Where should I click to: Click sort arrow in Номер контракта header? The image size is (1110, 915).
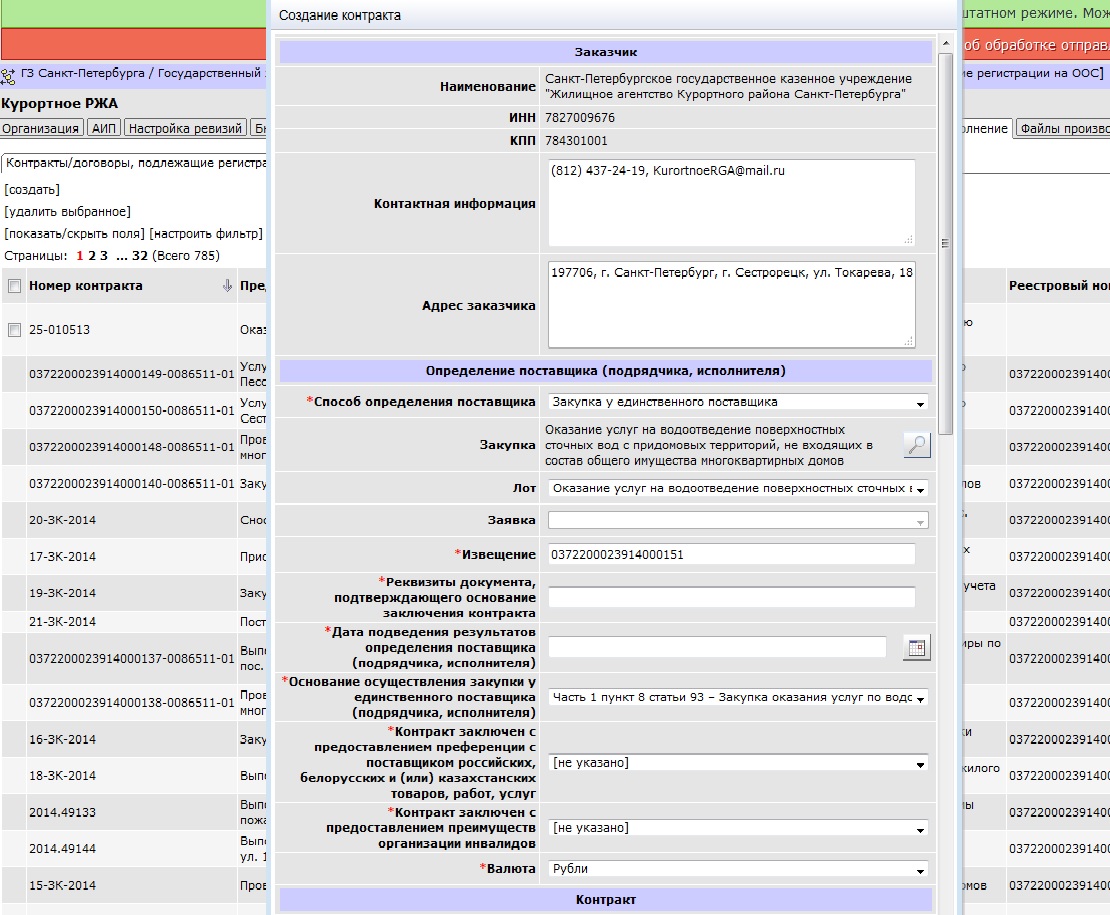point(227,286)
